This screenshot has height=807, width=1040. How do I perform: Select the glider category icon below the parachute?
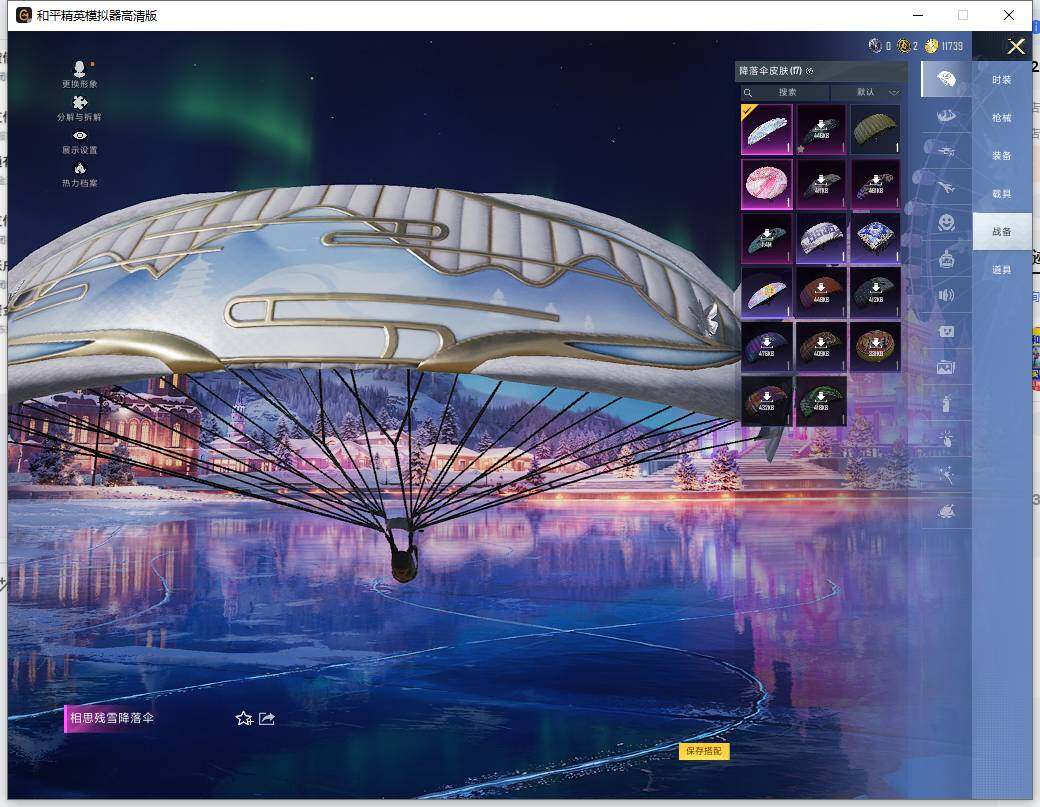tap(946, 116)
